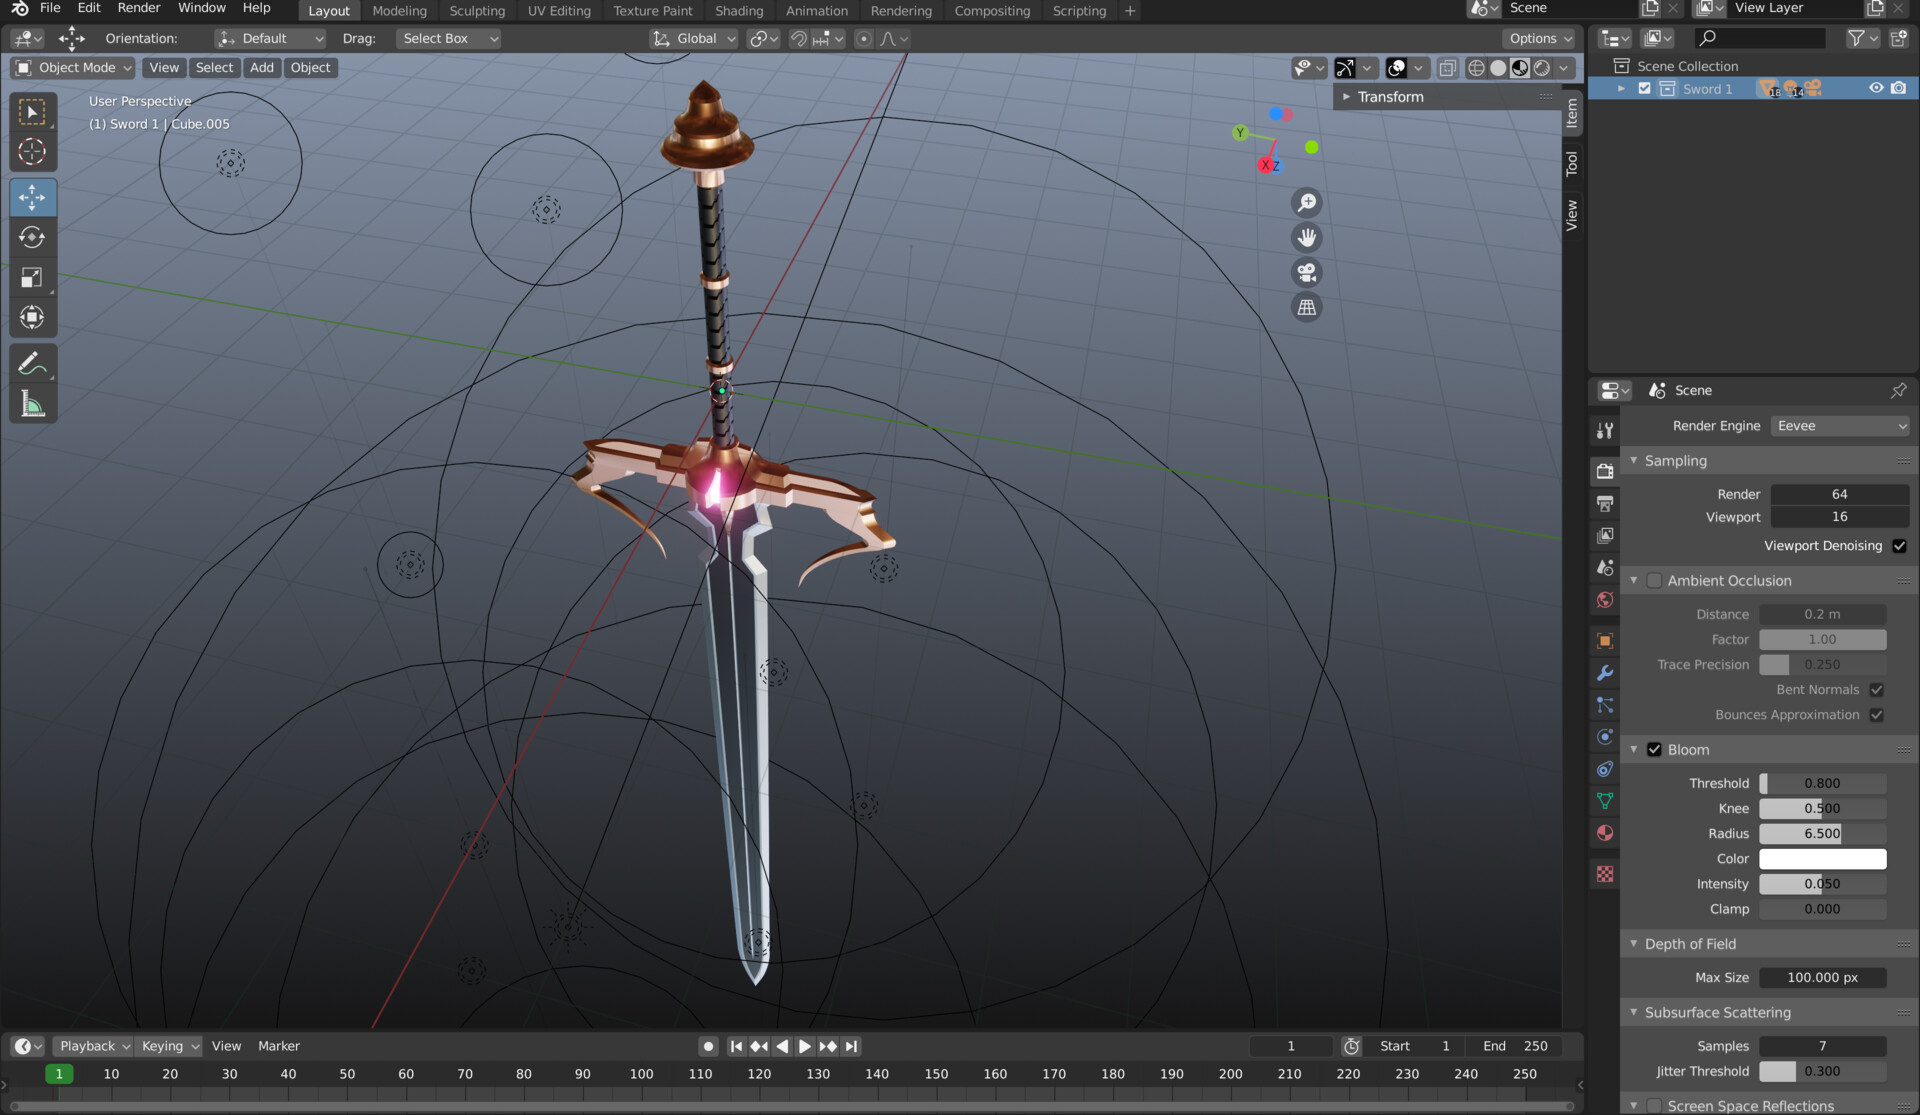Open the Render menu

pos(138,8)
